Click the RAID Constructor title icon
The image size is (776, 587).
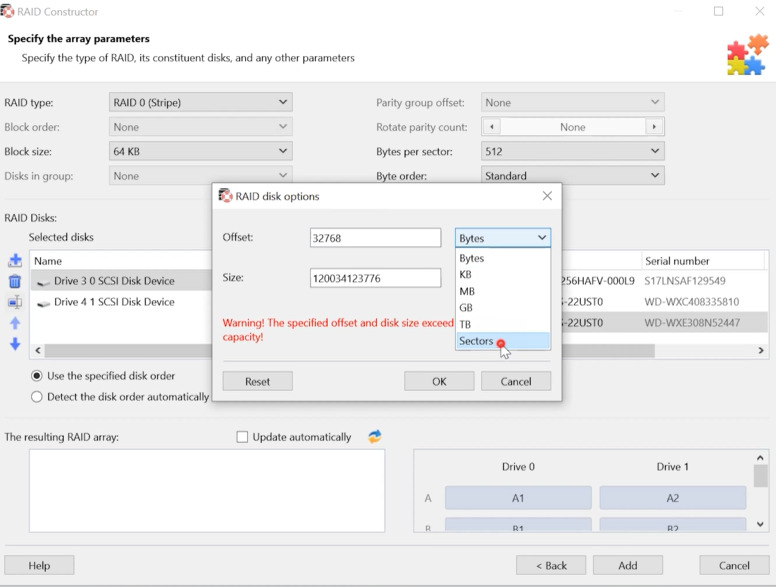tap(7, 11)
